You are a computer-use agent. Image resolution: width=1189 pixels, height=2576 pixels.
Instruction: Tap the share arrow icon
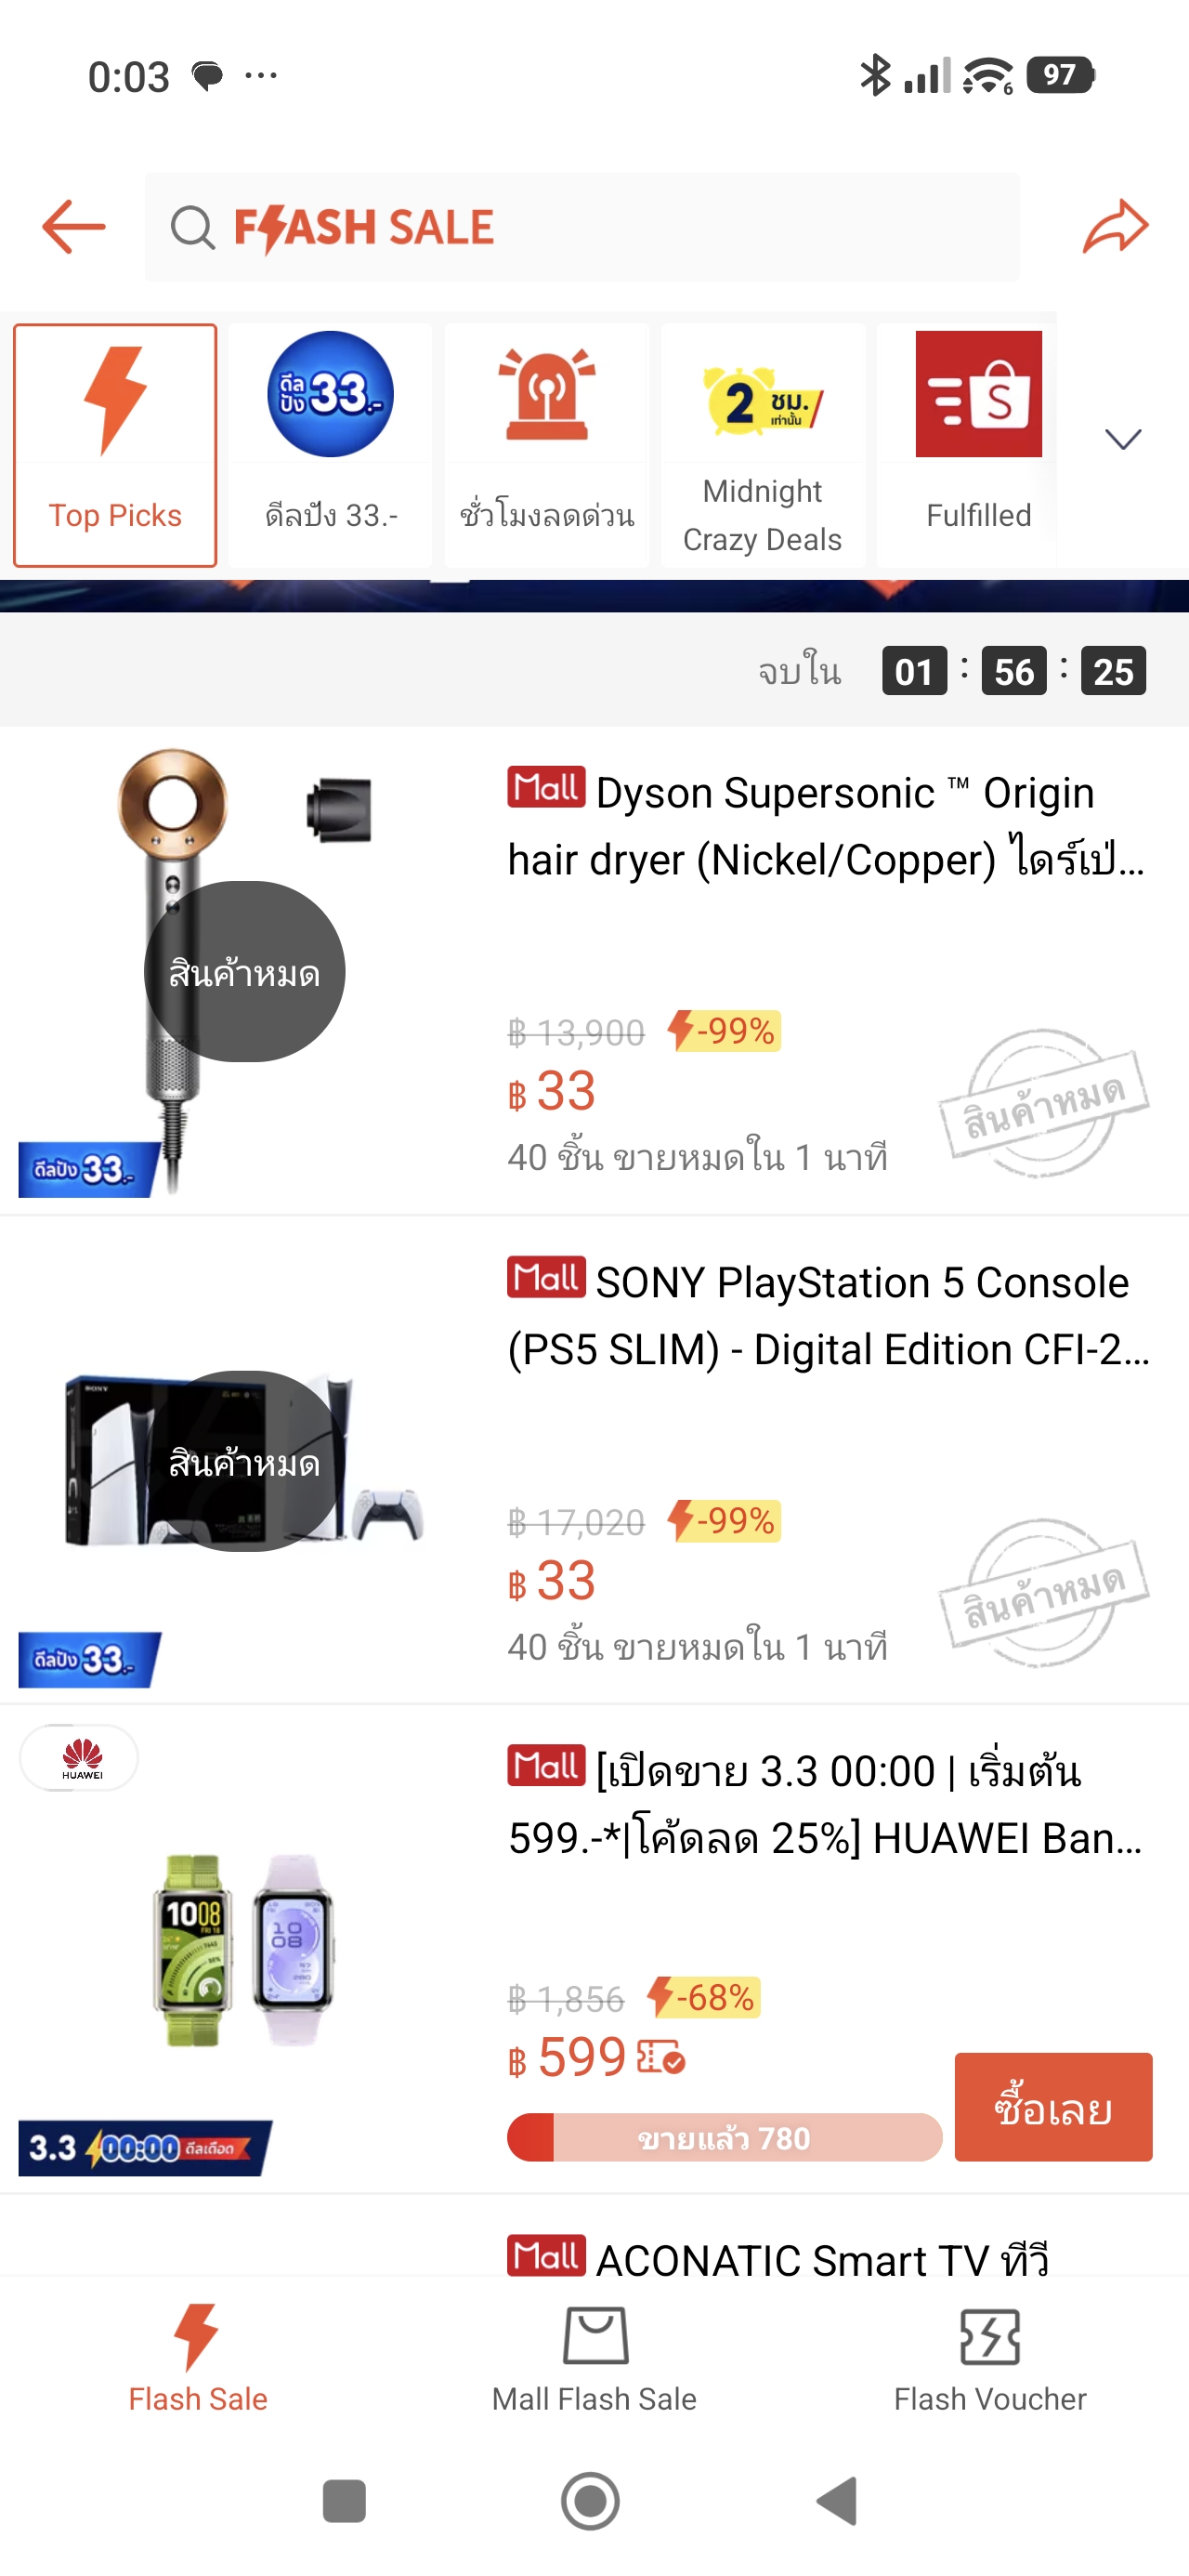click(1115, 226)
